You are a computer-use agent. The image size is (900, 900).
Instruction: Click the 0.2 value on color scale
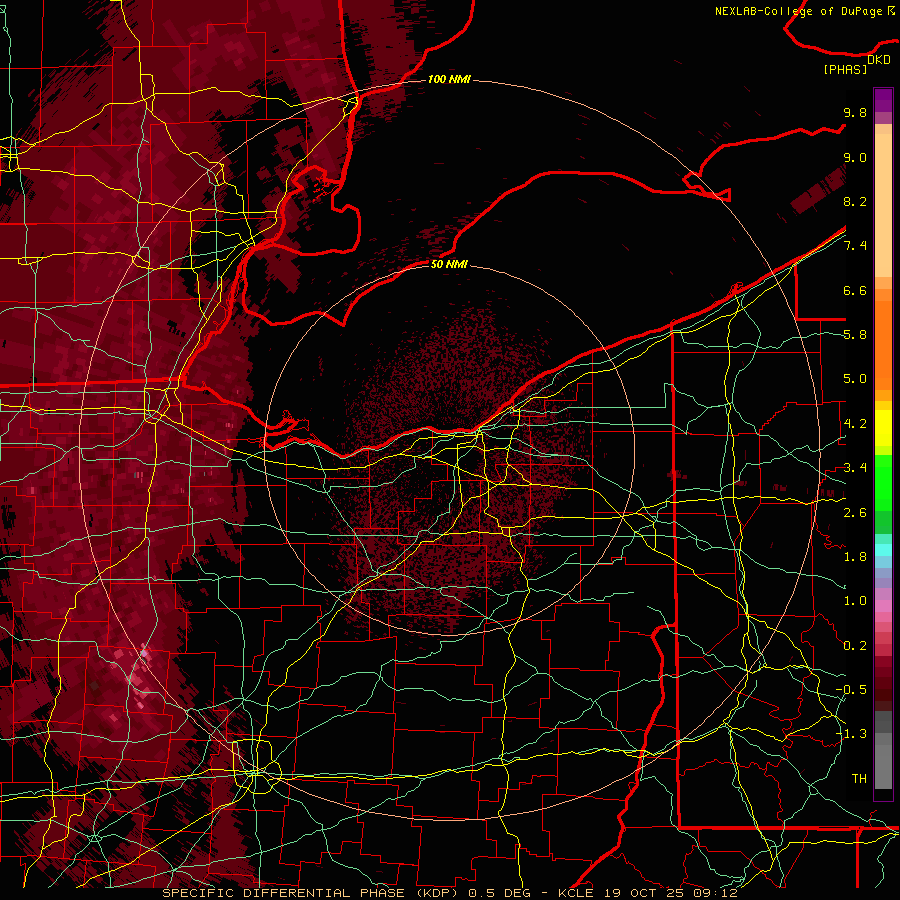pyautogui.click(x=855, y=646)
